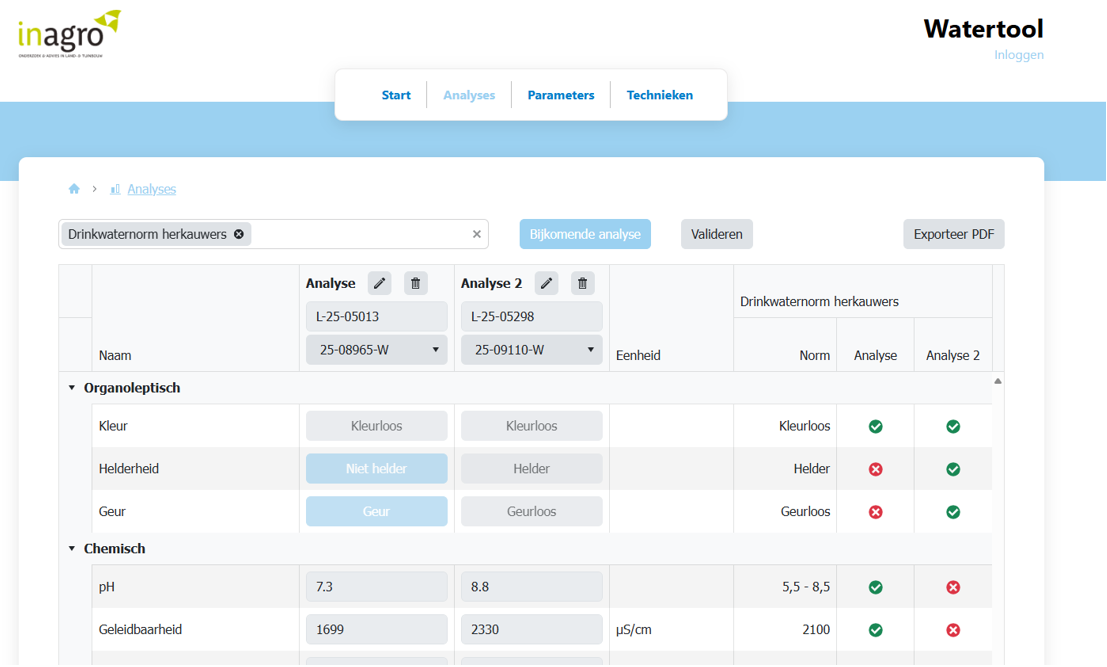Clear the norm filter field
This screenshot has height=667, width=1107.
[477, 234]
